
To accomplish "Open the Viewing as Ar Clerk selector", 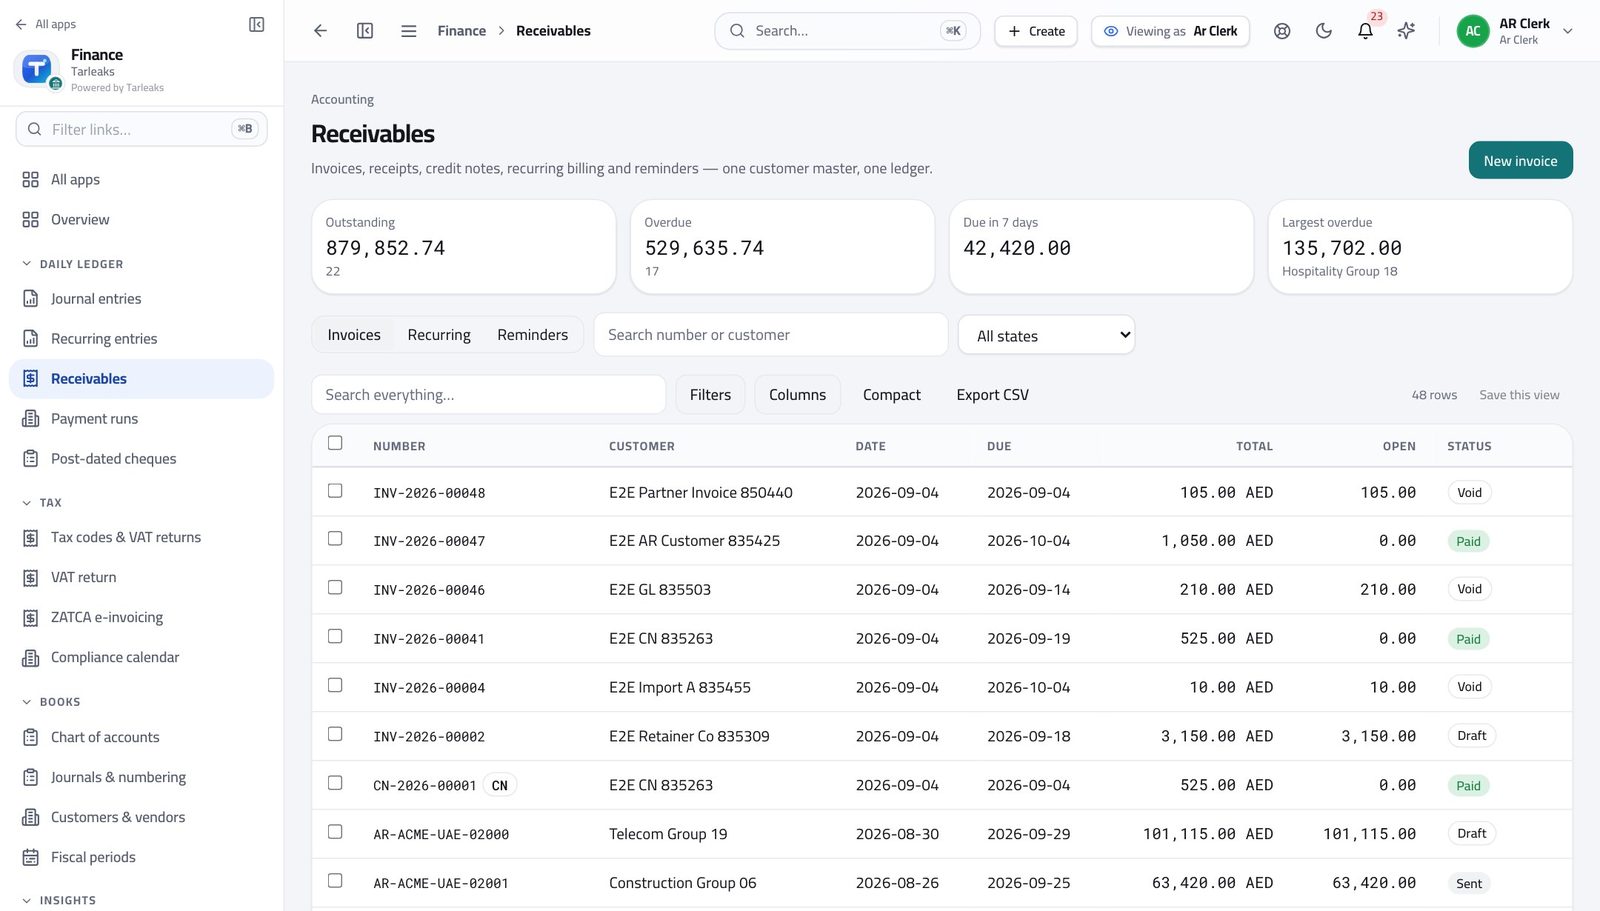I will pos(1170,31).
